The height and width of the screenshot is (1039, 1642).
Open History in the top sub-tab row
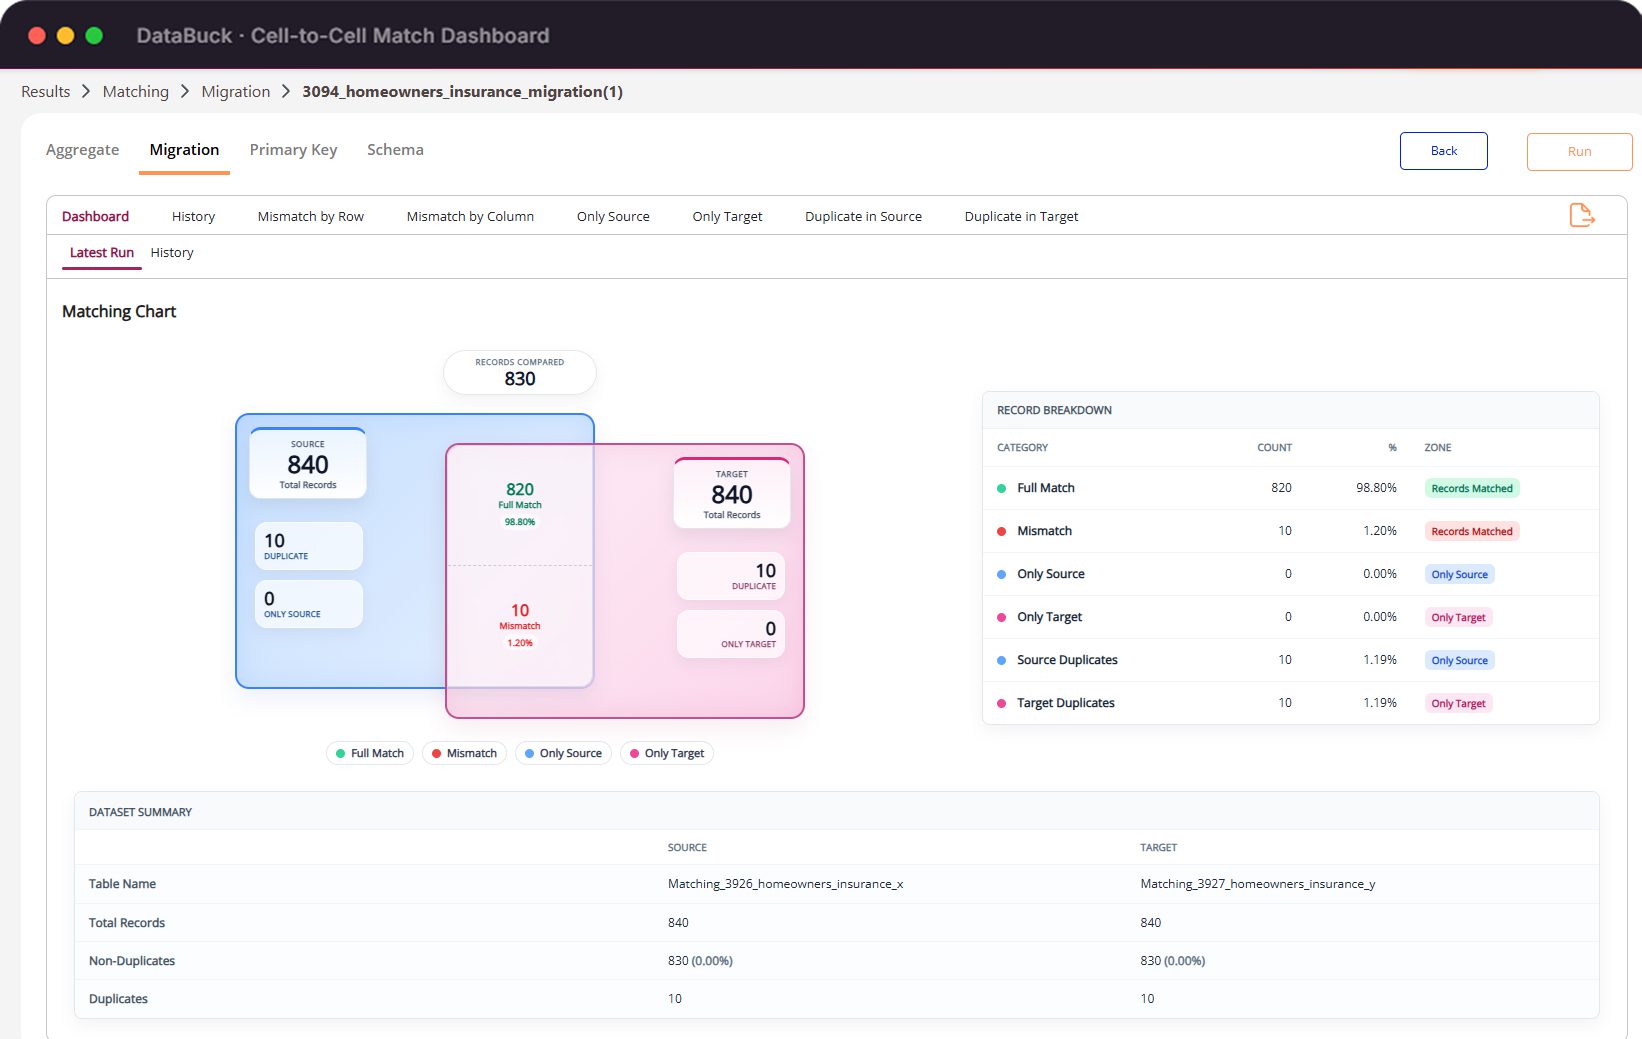193,216
